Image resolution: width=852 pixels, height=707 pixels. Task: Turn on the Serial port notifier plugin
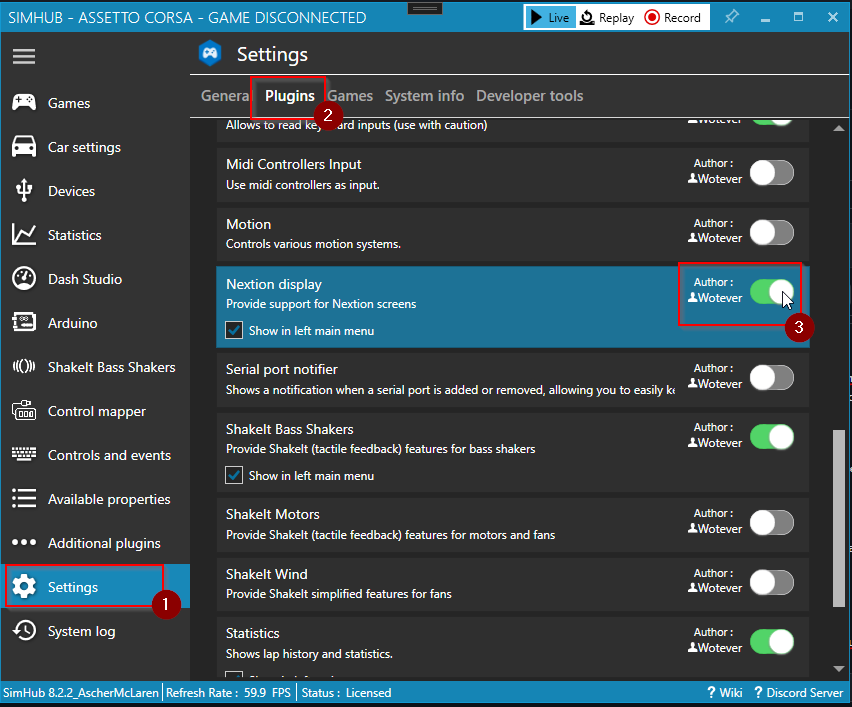[x=771, y=377]
